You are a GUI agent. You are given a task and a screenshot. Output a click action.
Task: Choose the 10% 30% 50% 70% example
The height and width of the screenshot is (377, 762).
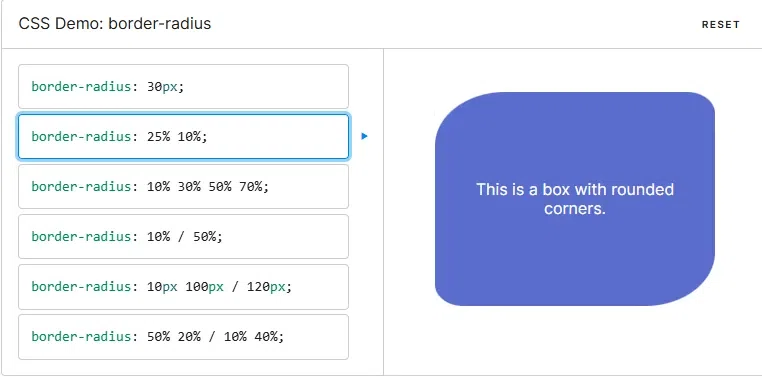pyautogui.click(x=183, y=187)
